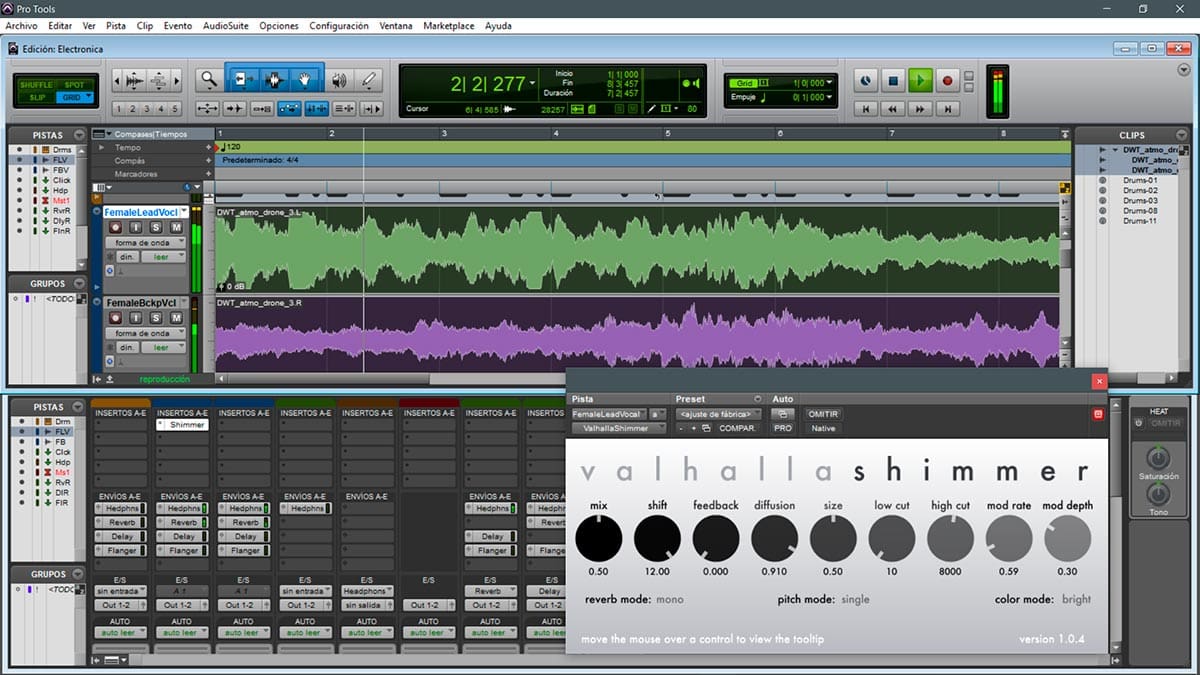
Task: Open the AudioSuite menu
Action: pos(225,26)
